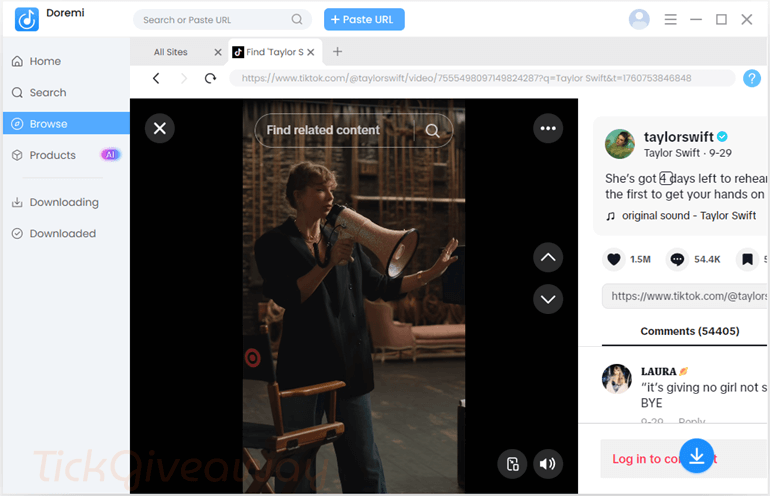Open the three-dot more options menu
The image size is (770, 496).
click(548, 128)
